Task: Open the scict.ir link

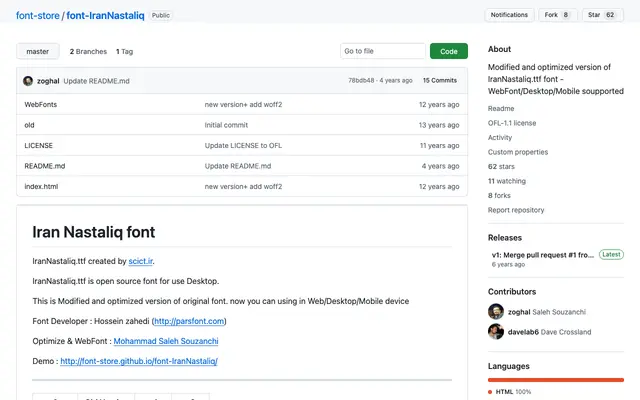Action: click(x=140, y=261)
